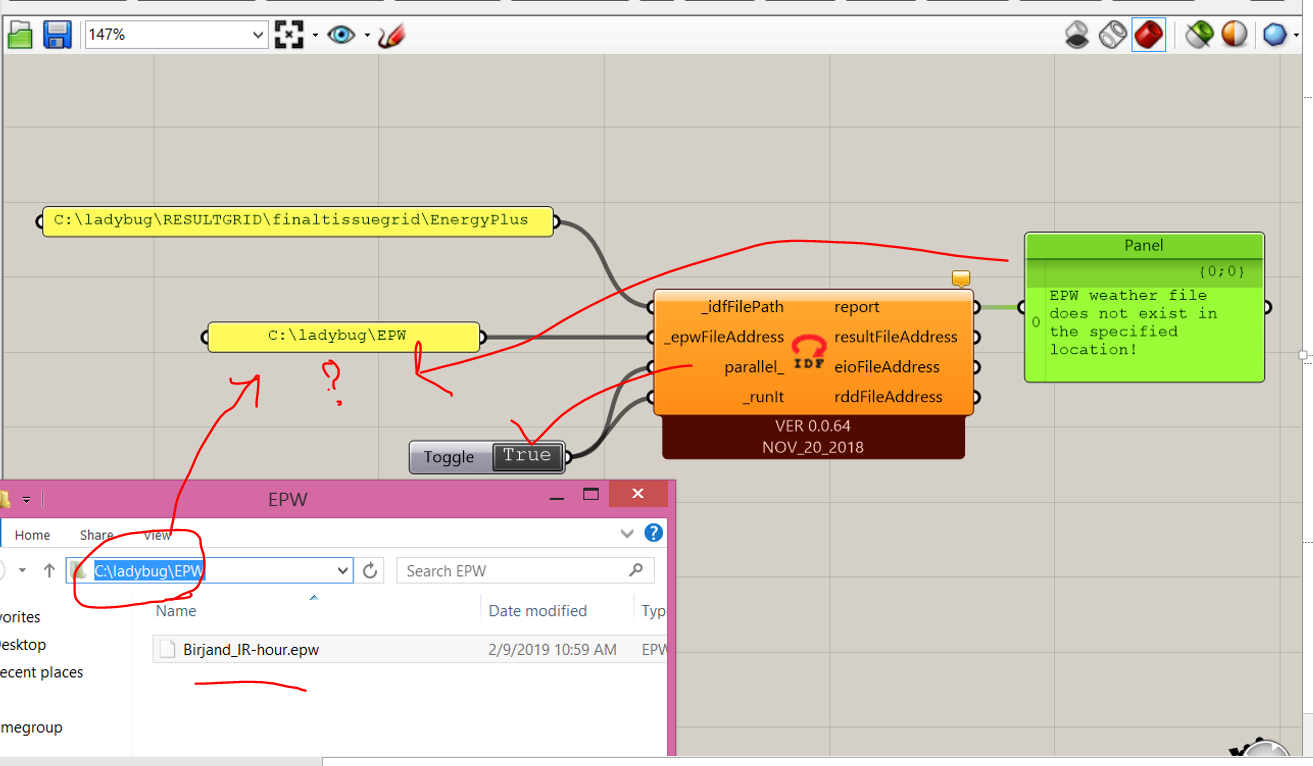Open the Home tab in Explorer
Image resolution: width=1313 pixels, height=766 pixels.
32,535
